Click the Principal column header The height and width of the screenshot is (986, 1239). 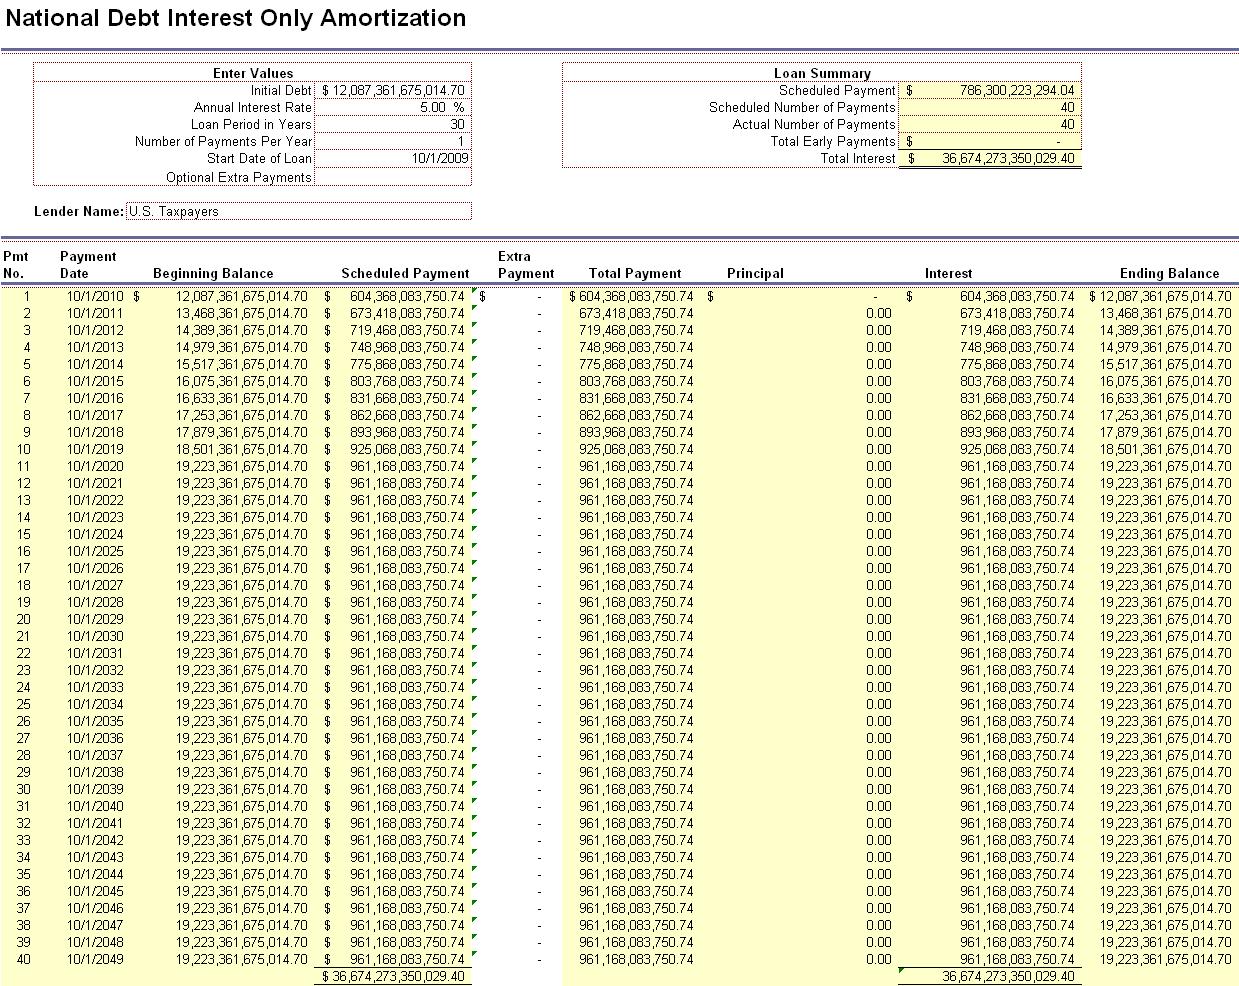(x=755, y=273)
